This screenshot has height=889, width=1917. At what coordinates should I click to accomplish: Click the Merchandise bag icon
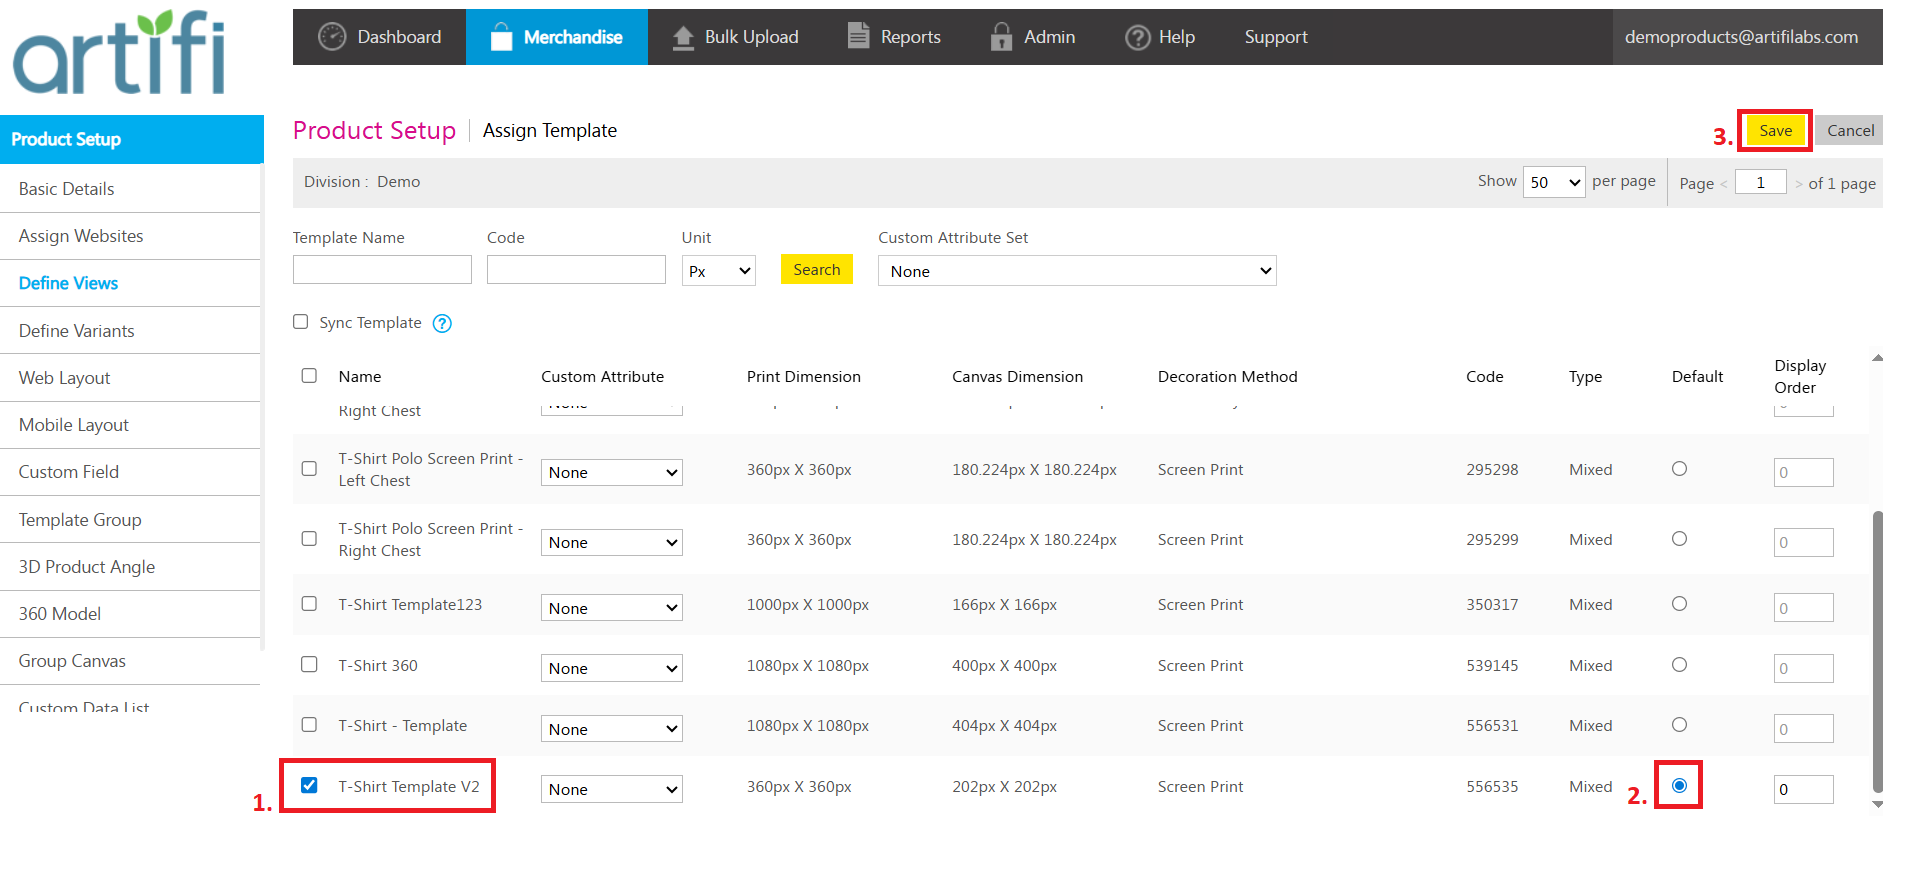[x=501, y=37]
